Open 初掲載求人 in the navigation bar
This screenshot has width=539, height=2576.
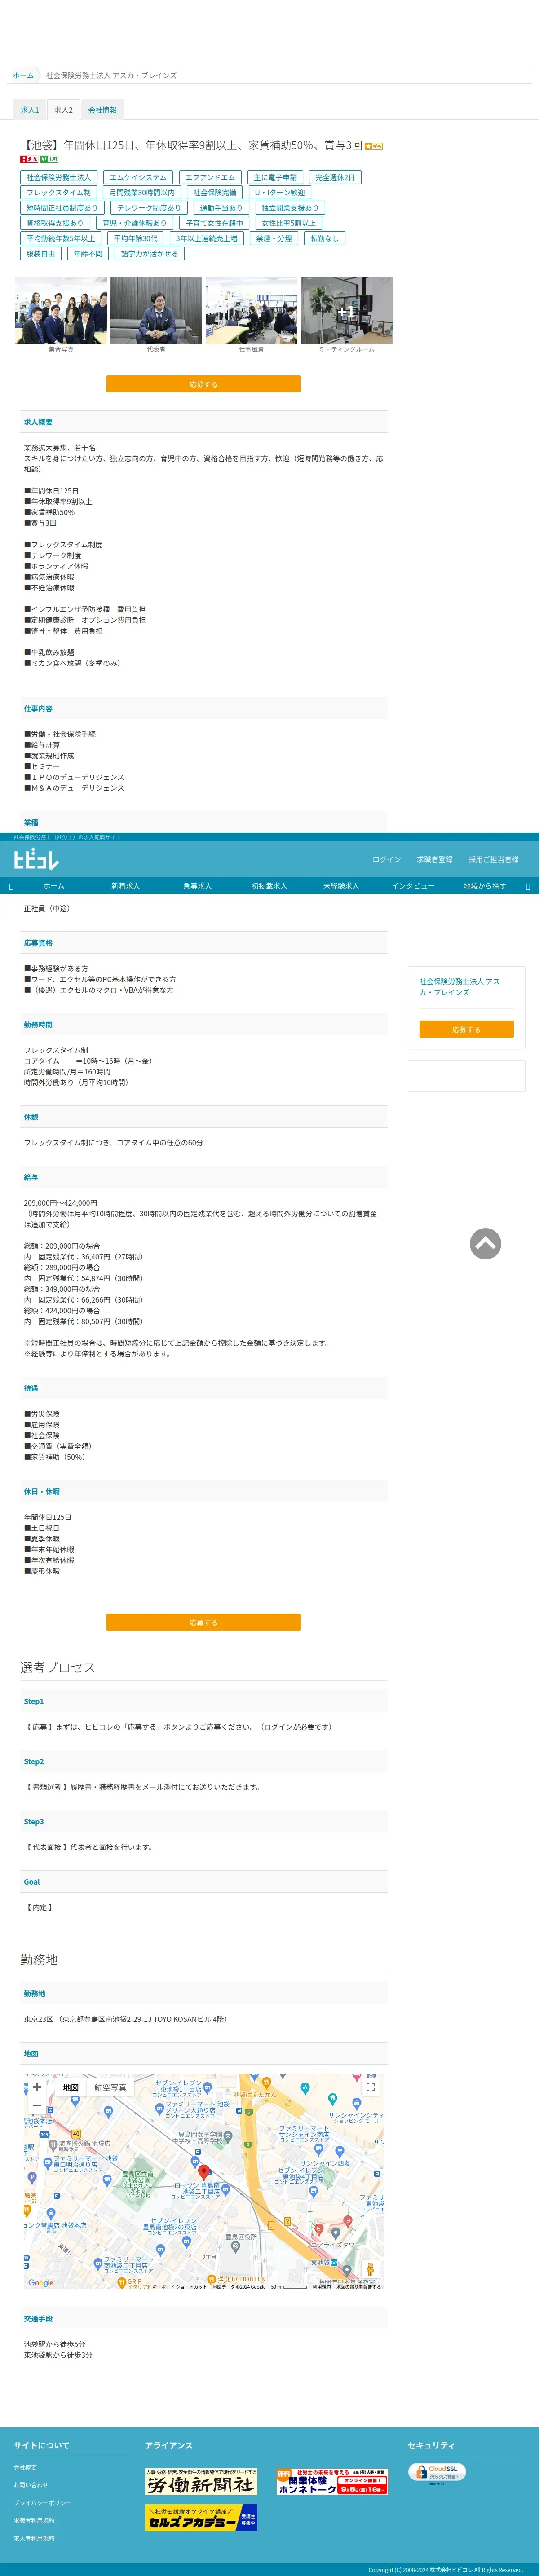coord(269,886)
